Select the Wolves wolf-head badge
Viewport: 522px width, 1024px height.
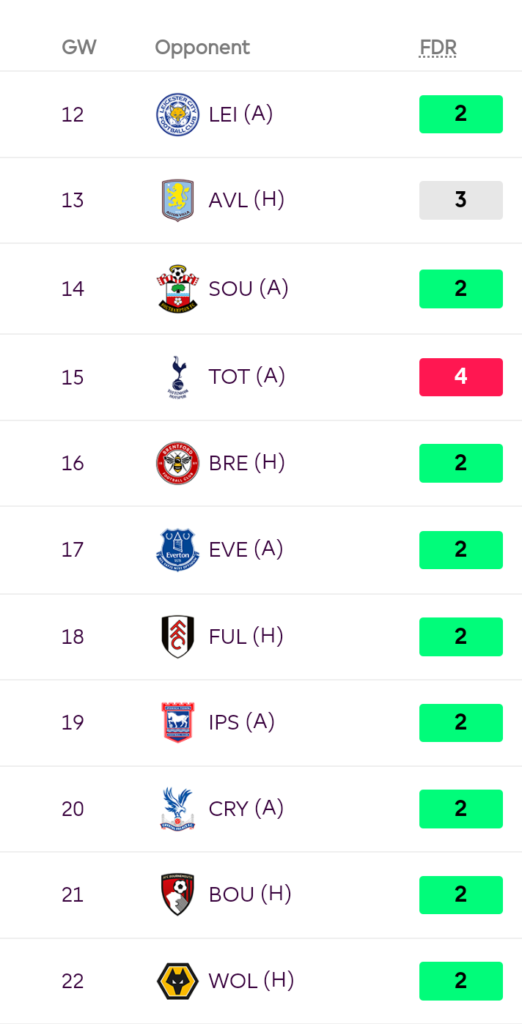(178, 981)
